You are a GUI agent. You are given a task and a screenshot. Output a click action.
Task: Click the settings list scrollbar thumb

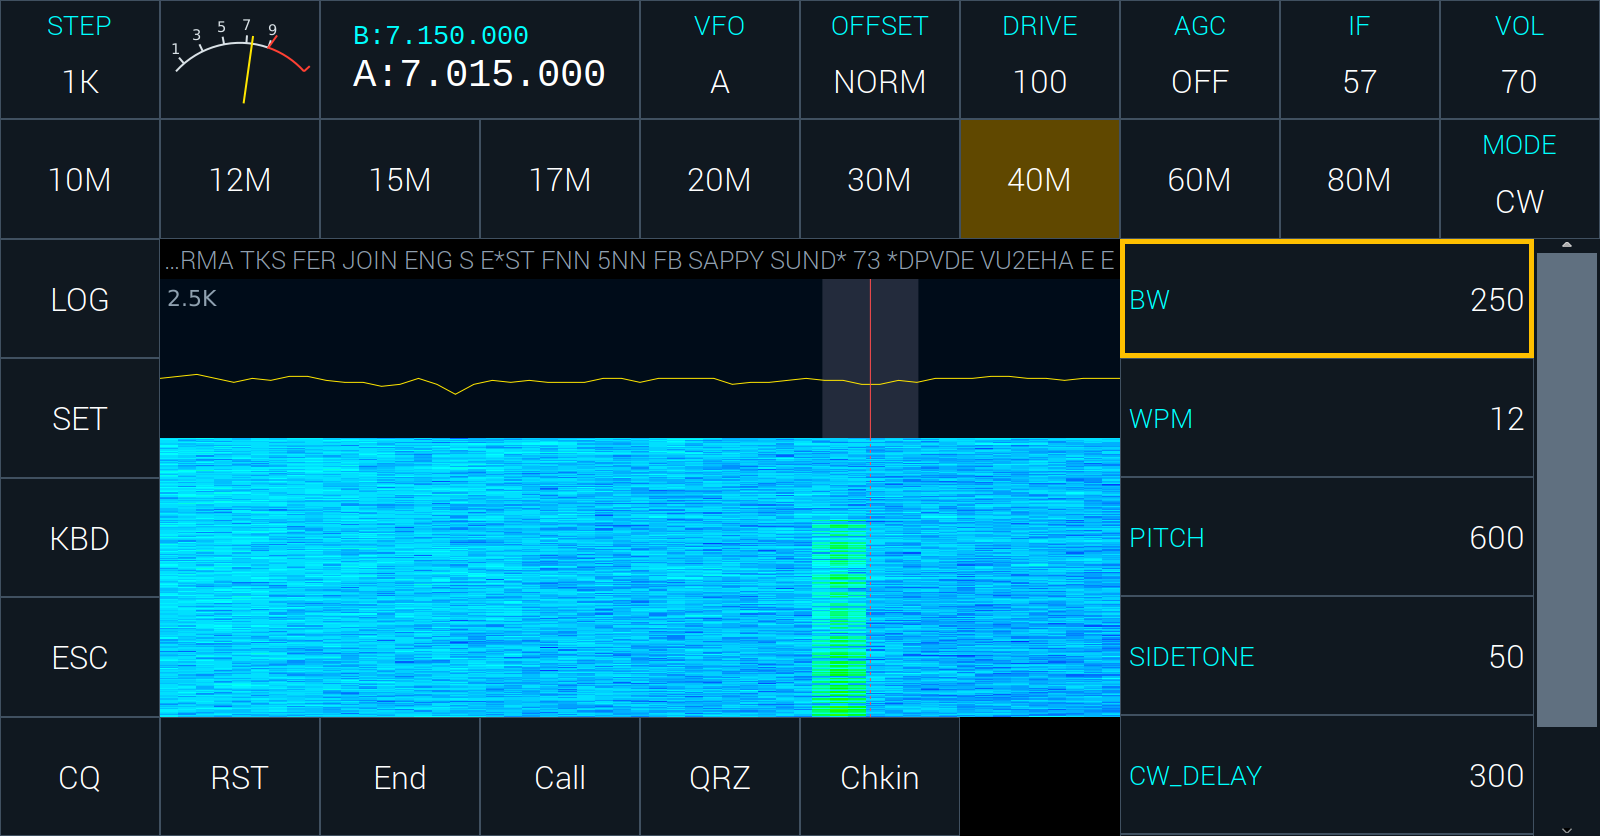(1567, 490)
